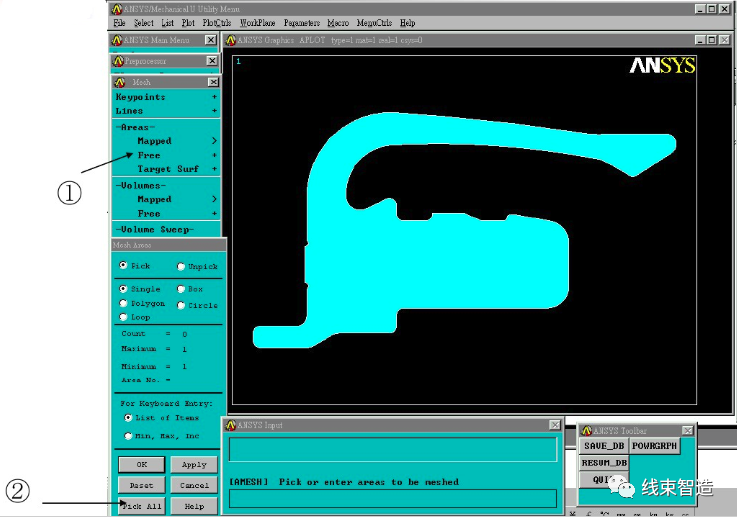Viewport: 737px width, 520px height.
Task: Select Min, Max, Inc keyboard entry
Action: 128,436
